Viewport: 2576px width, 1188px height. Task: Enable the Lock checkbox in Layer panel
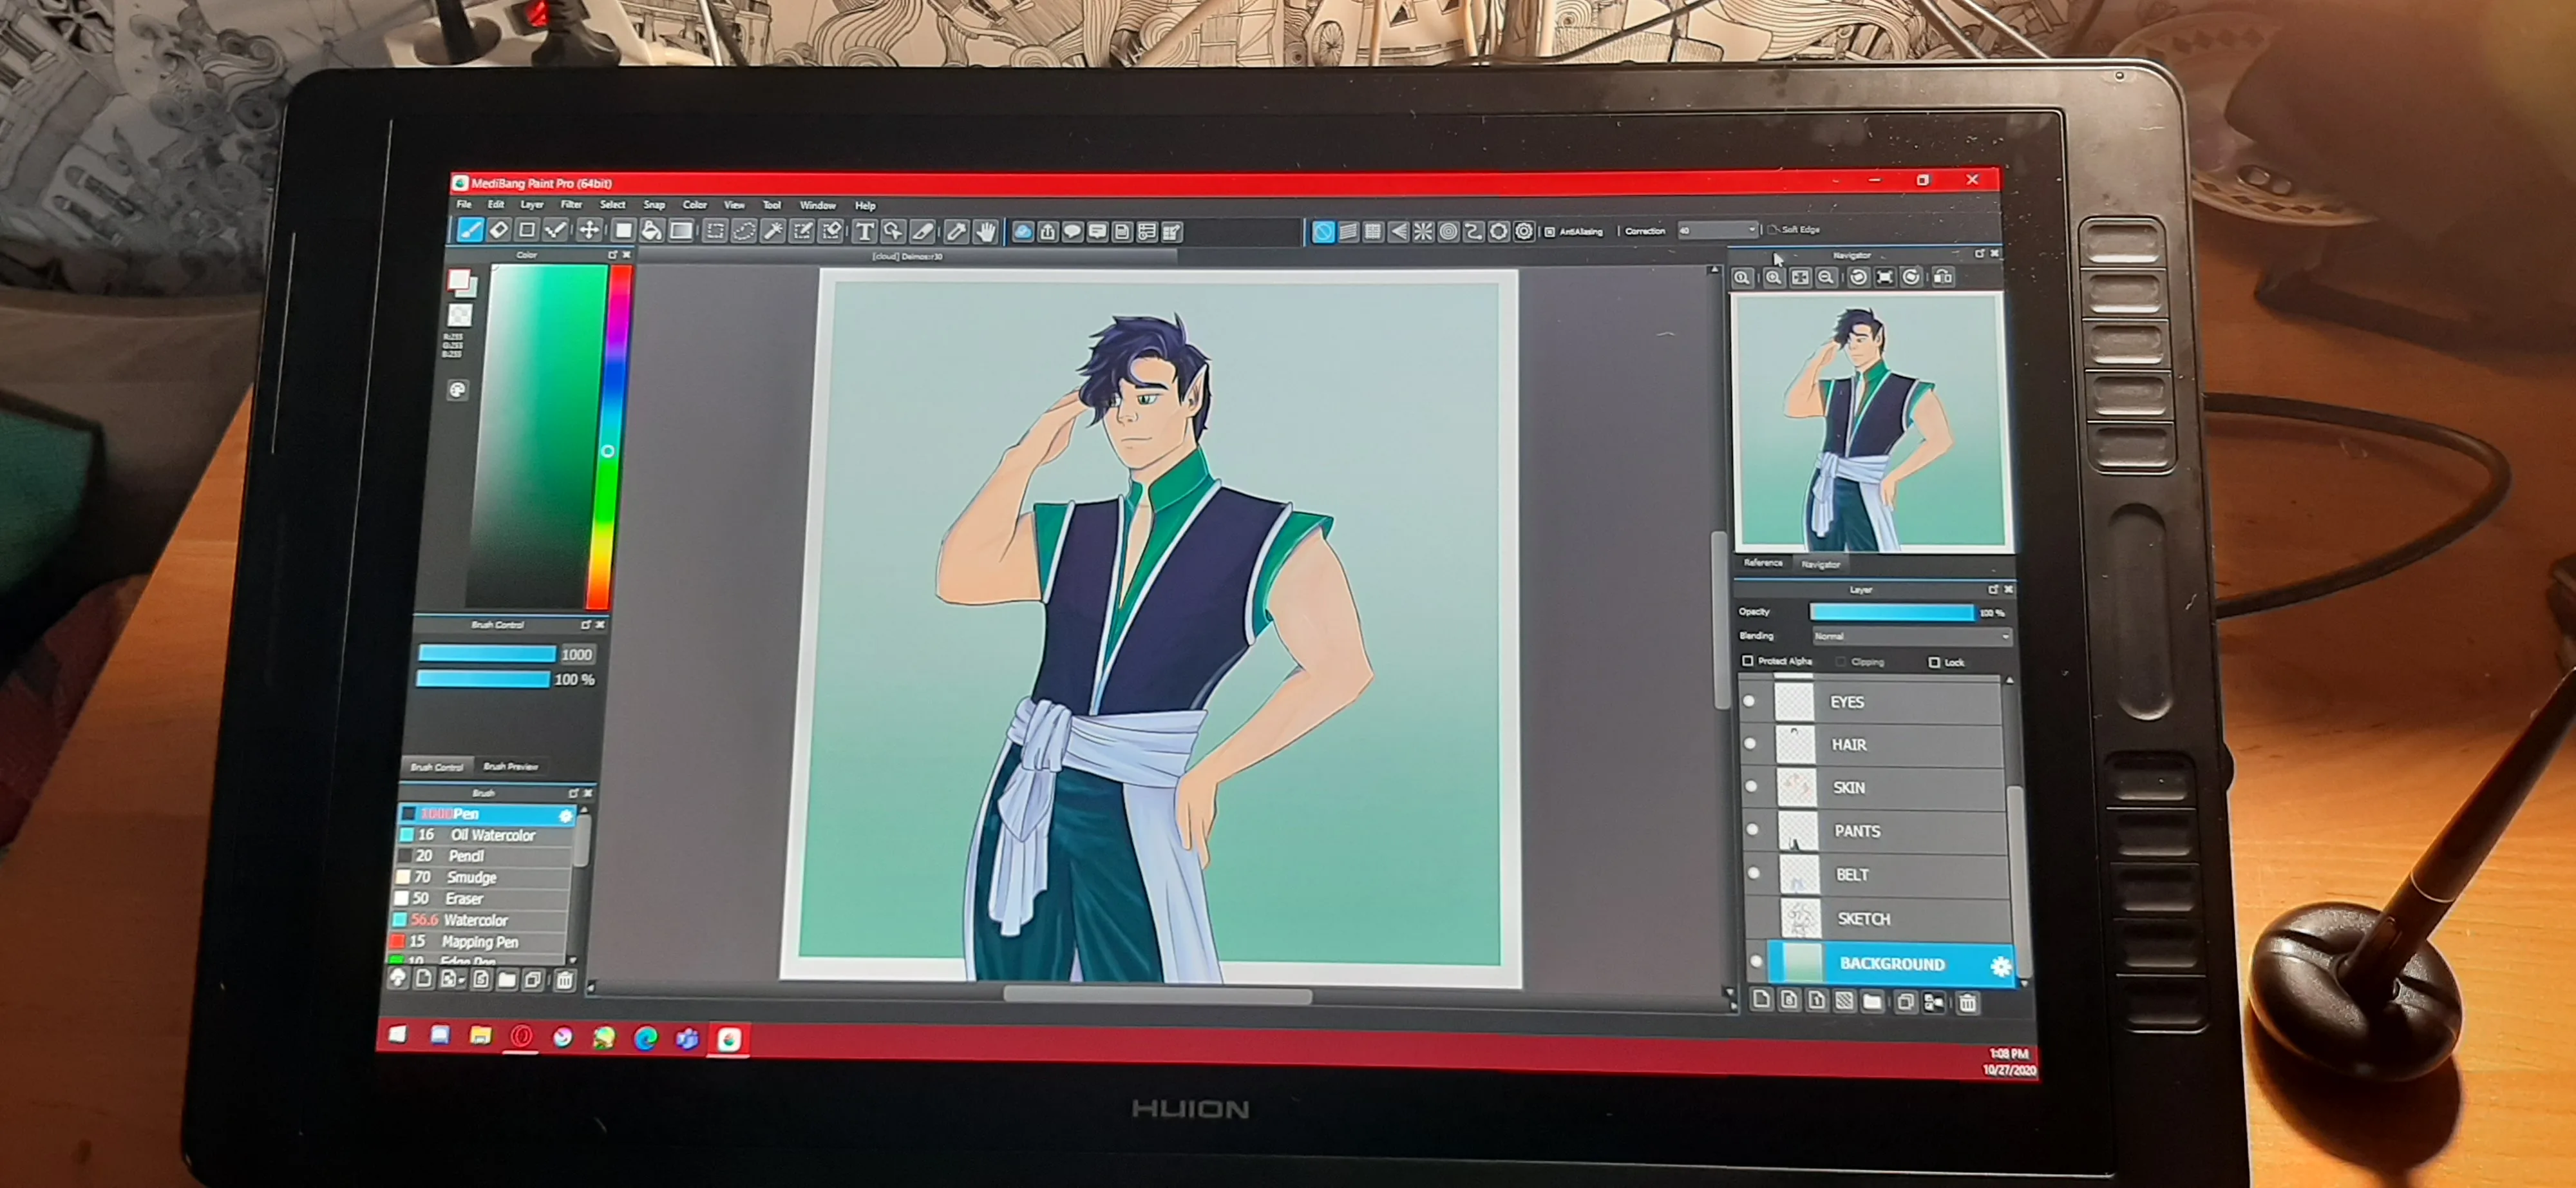pyautogui.click(x=1934, y=662)
